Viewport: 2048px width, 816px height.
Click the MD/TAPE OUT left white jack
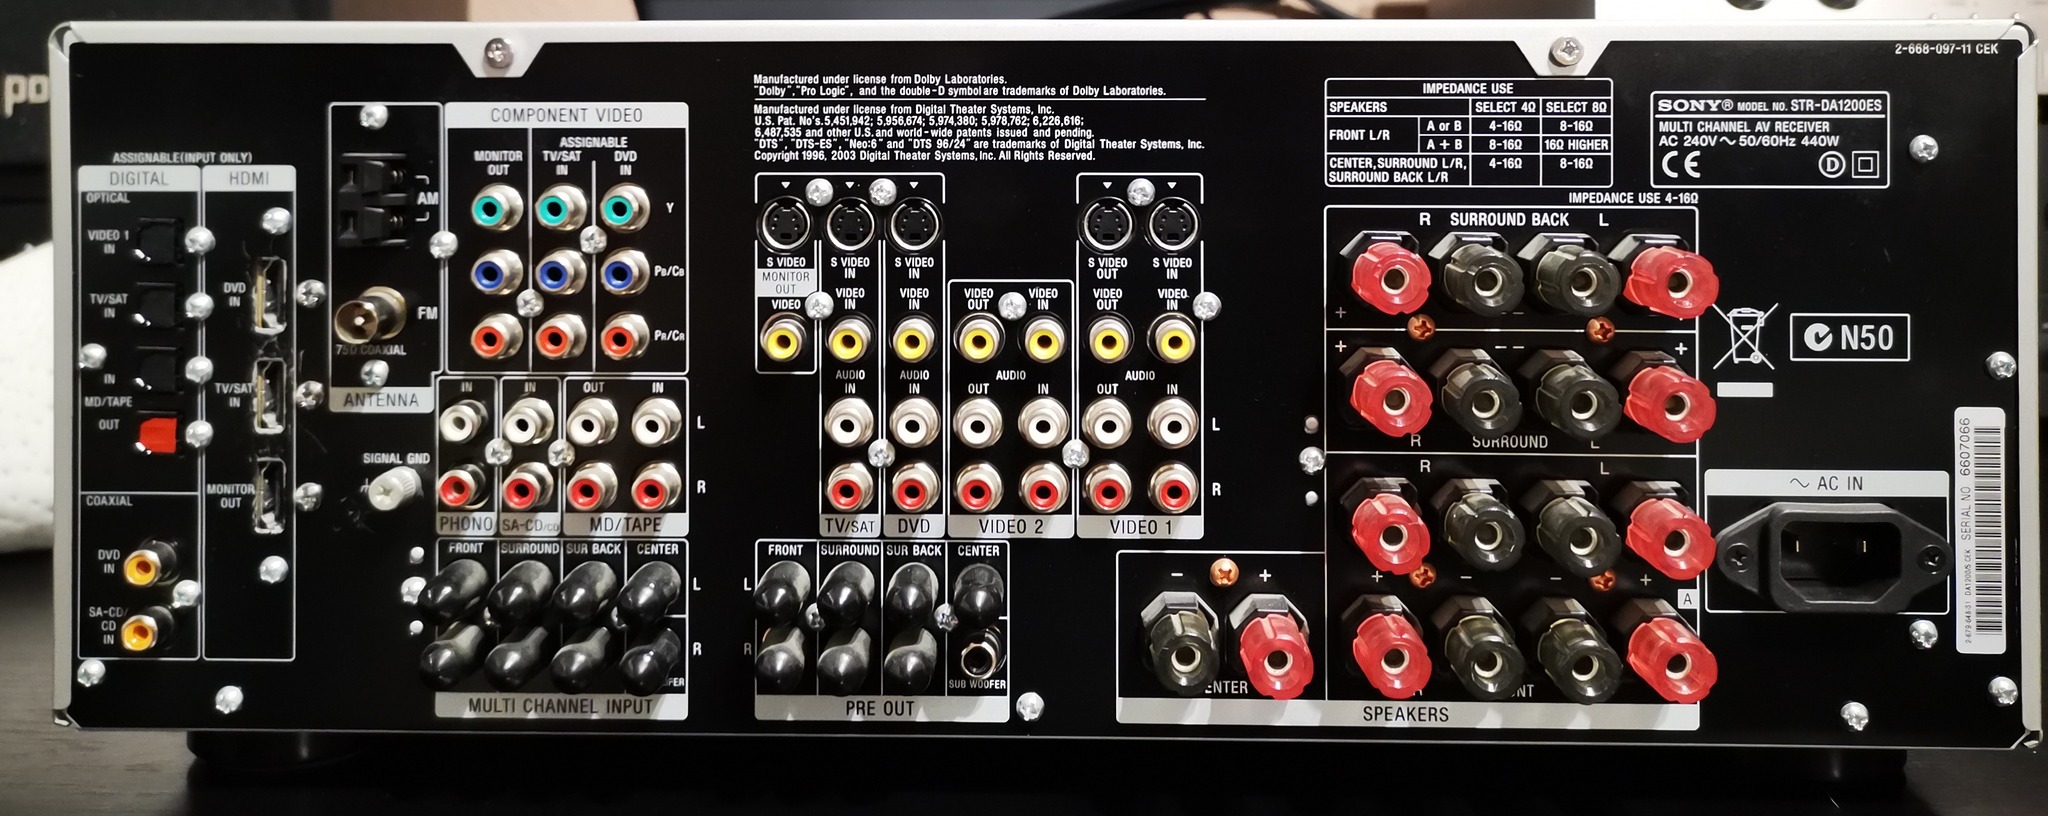[x=592, y=423]
